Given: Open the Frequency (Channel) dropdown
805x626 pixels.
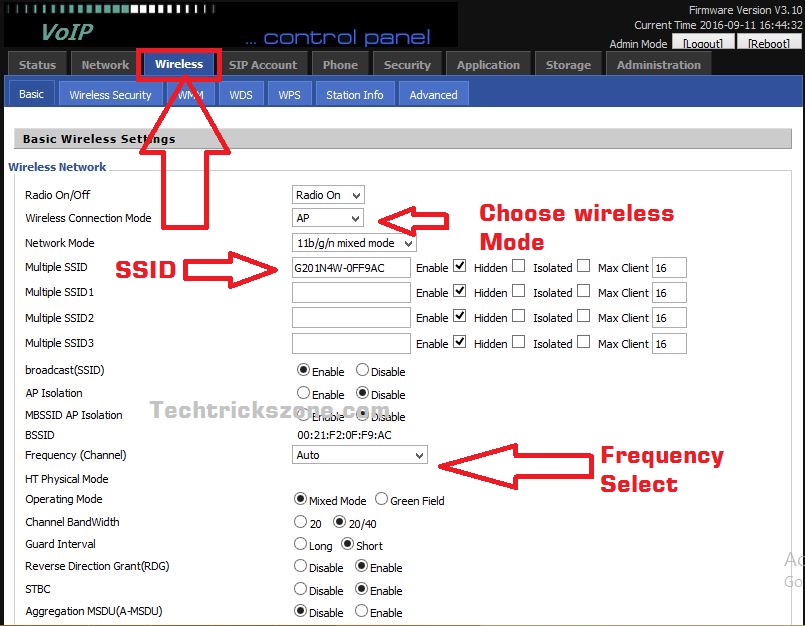Looking at the screenshot, I should coord(360,455).
